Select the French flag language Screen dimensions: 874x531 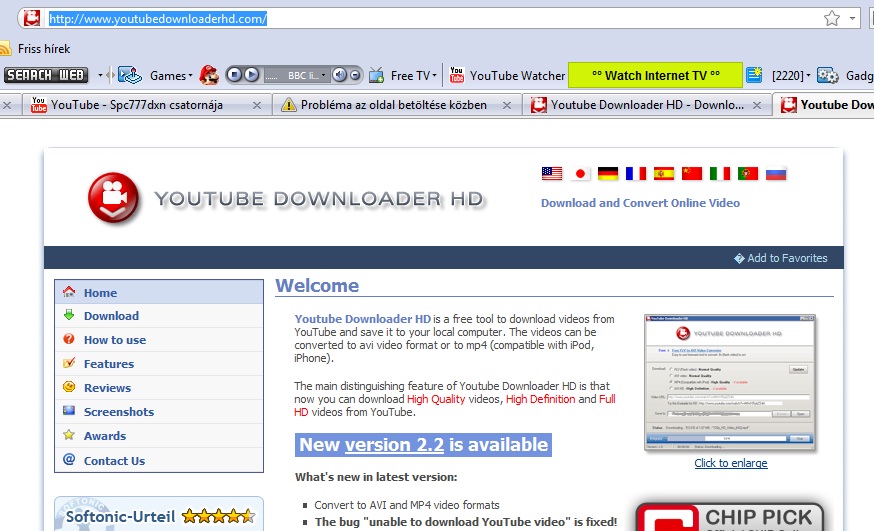coord(635,173)
